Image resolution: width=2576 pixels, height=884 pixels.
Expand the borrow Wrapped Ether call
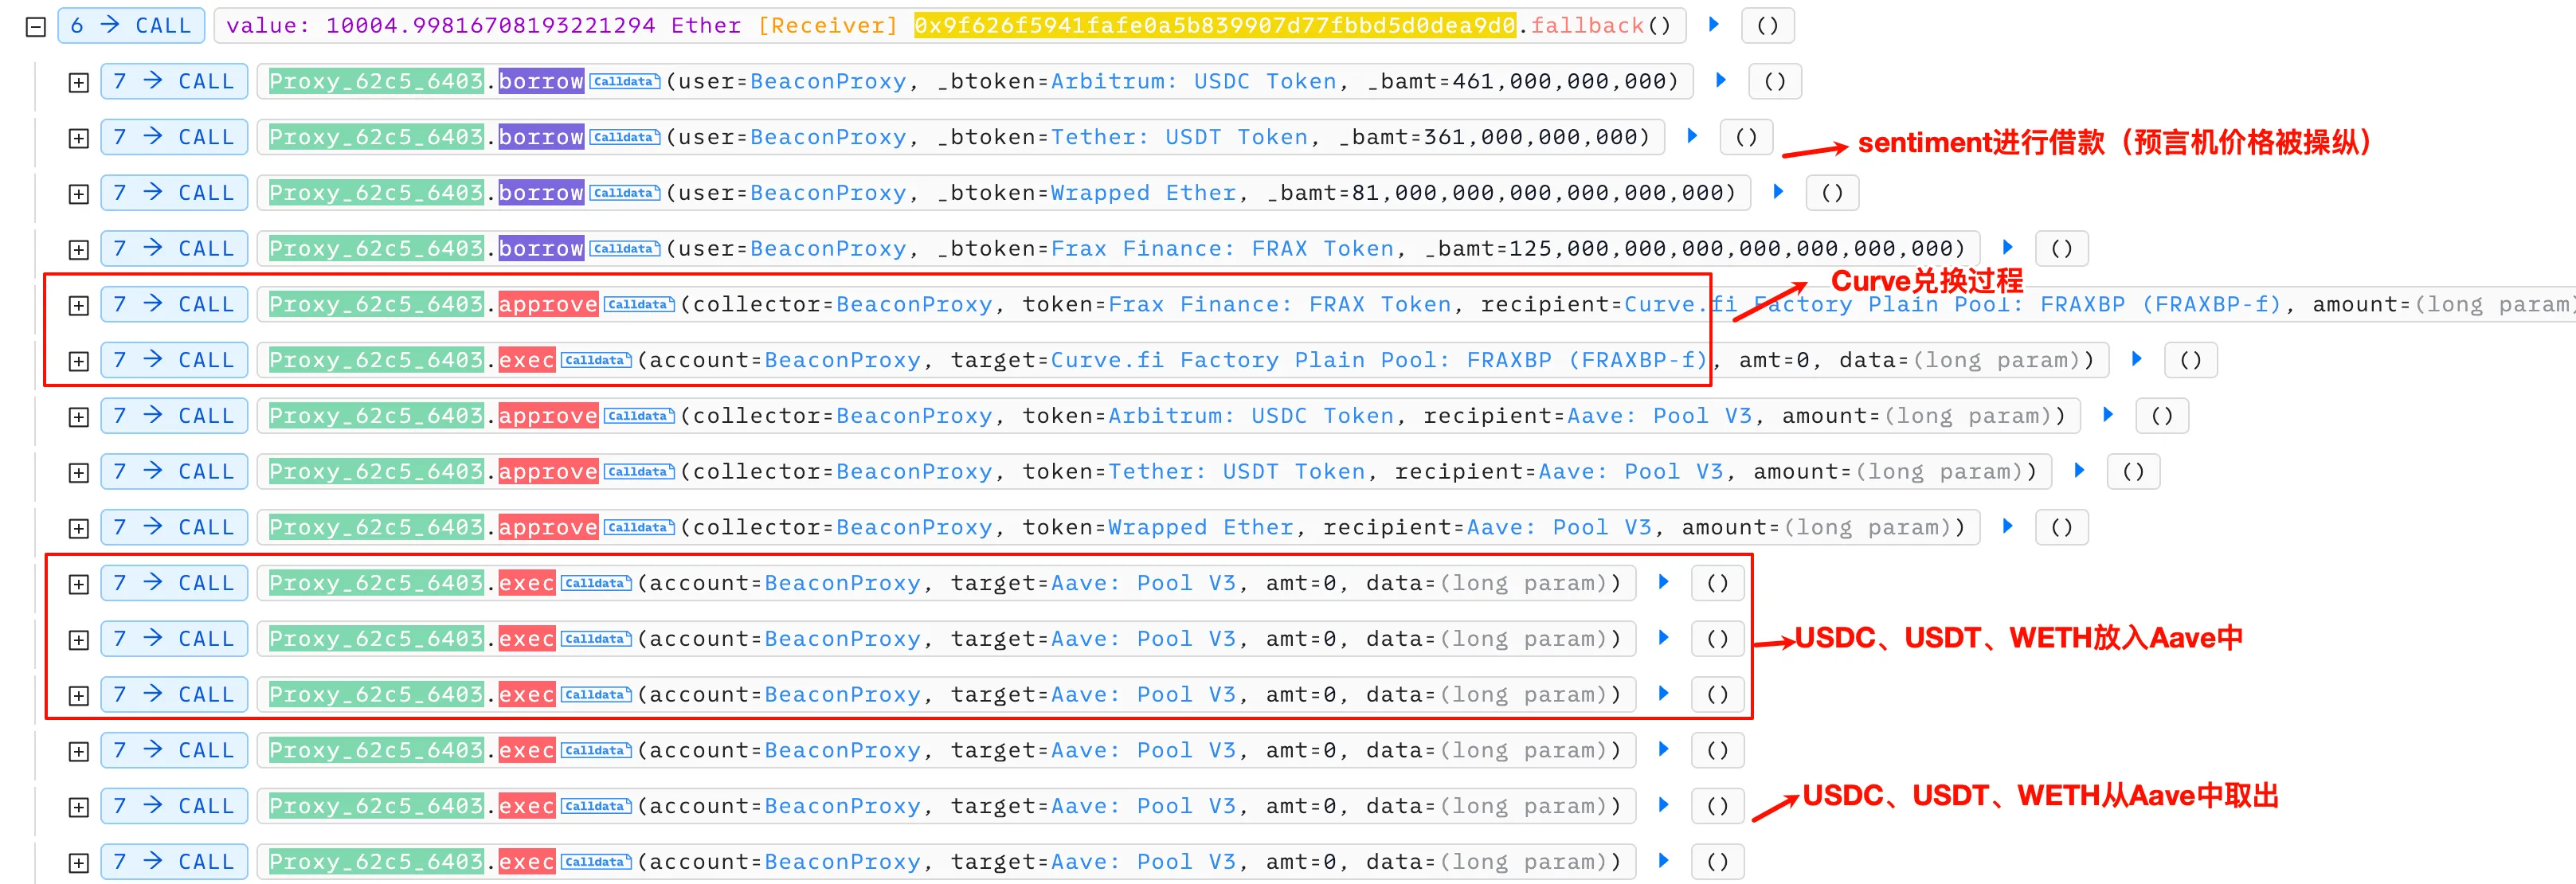coord(78,194)
